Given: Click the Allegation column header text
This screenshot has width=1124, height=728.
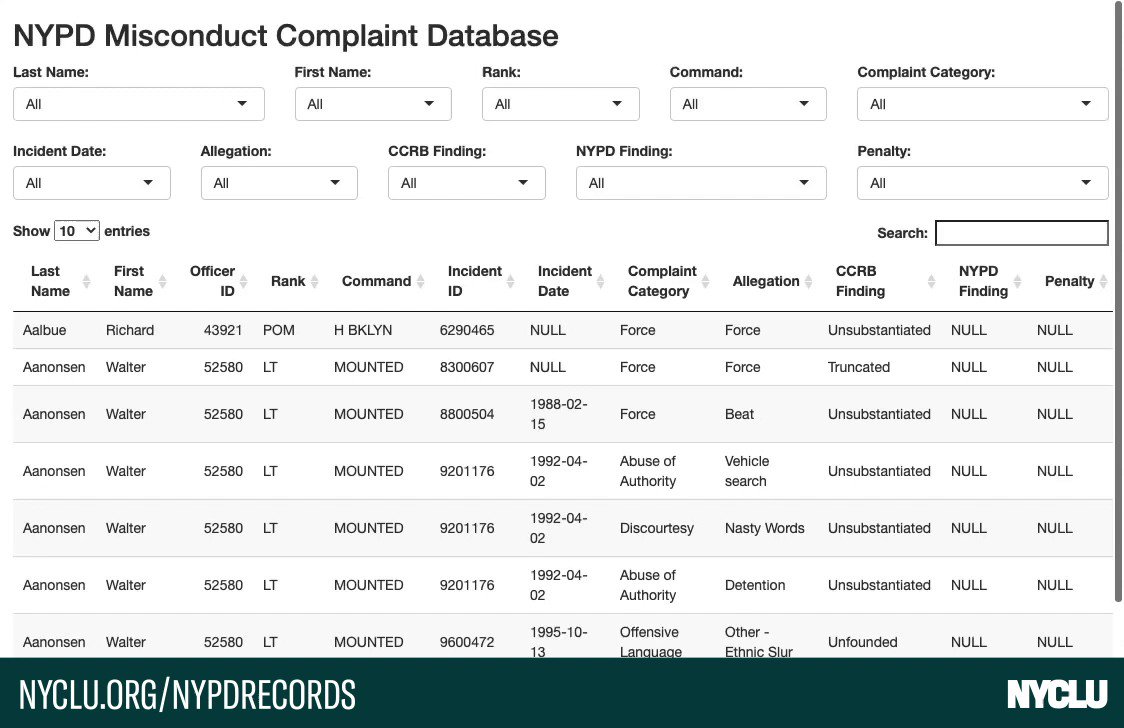Looking at the screenshot, I should click(x=766, y=281).
